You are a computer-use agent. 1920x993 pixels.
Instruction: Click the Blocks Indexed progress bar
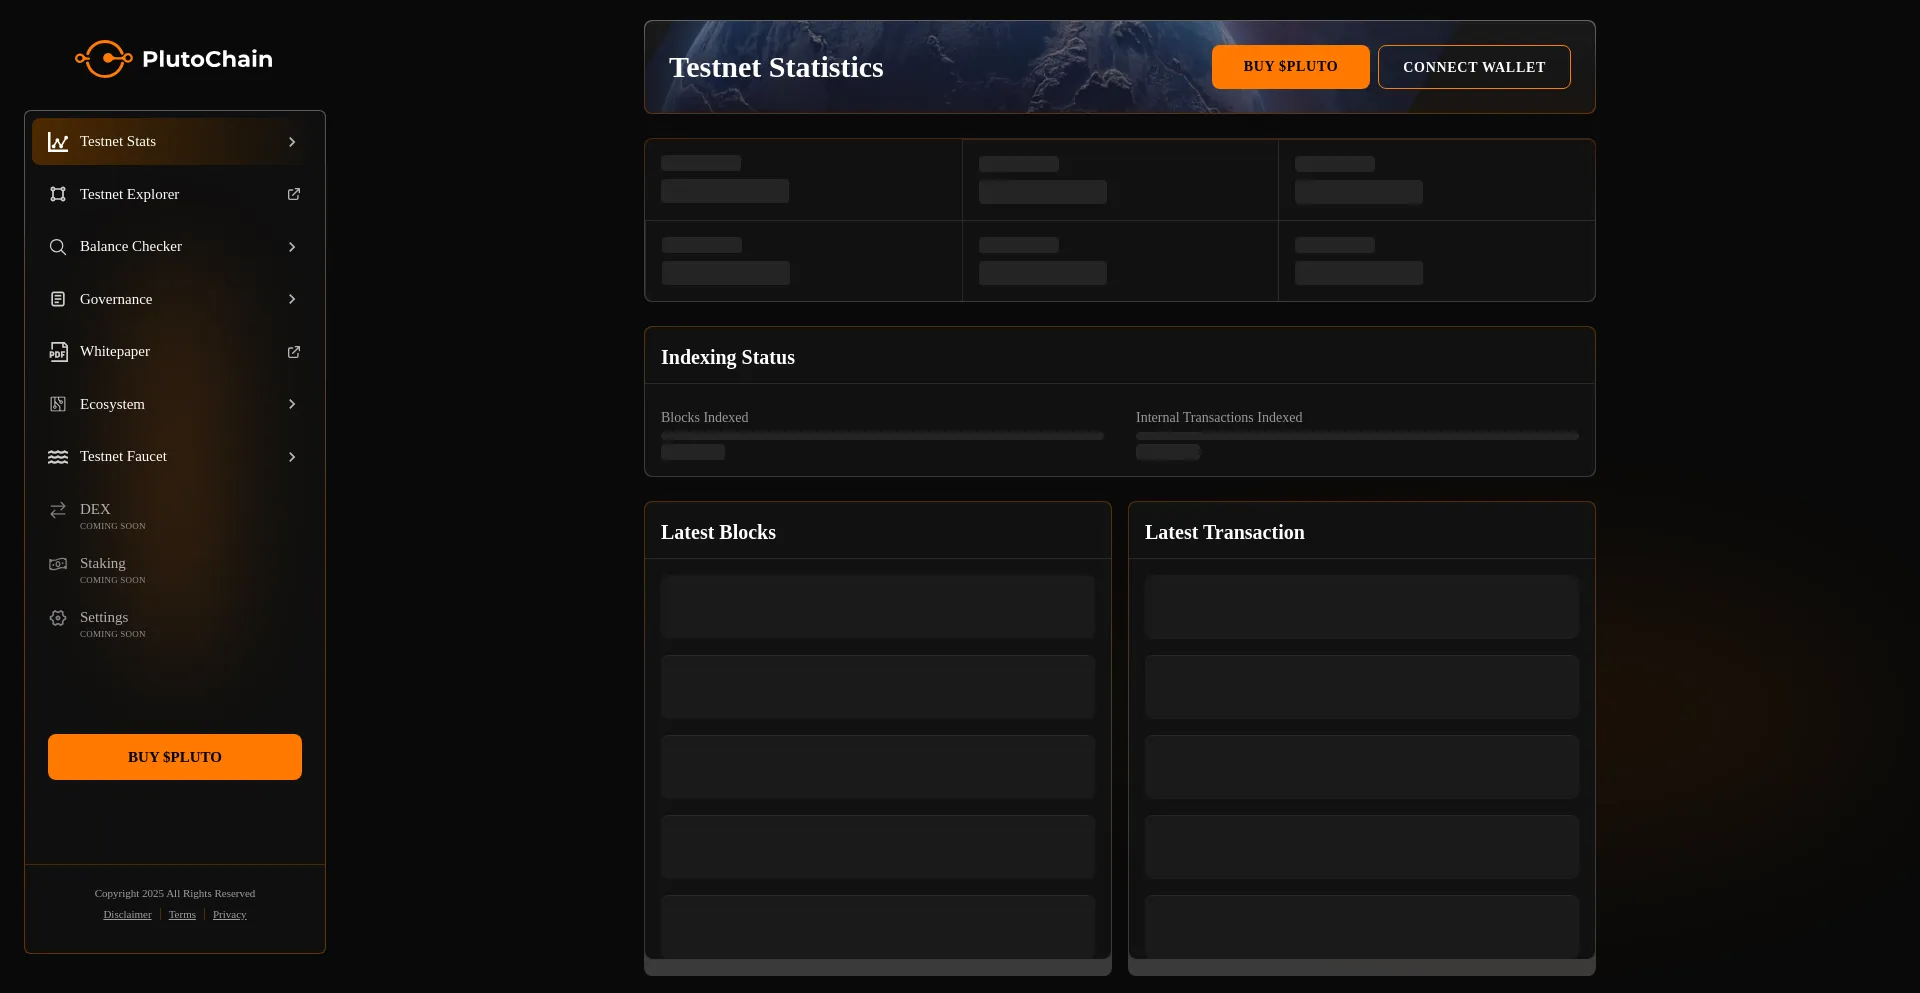click(882, 436)
